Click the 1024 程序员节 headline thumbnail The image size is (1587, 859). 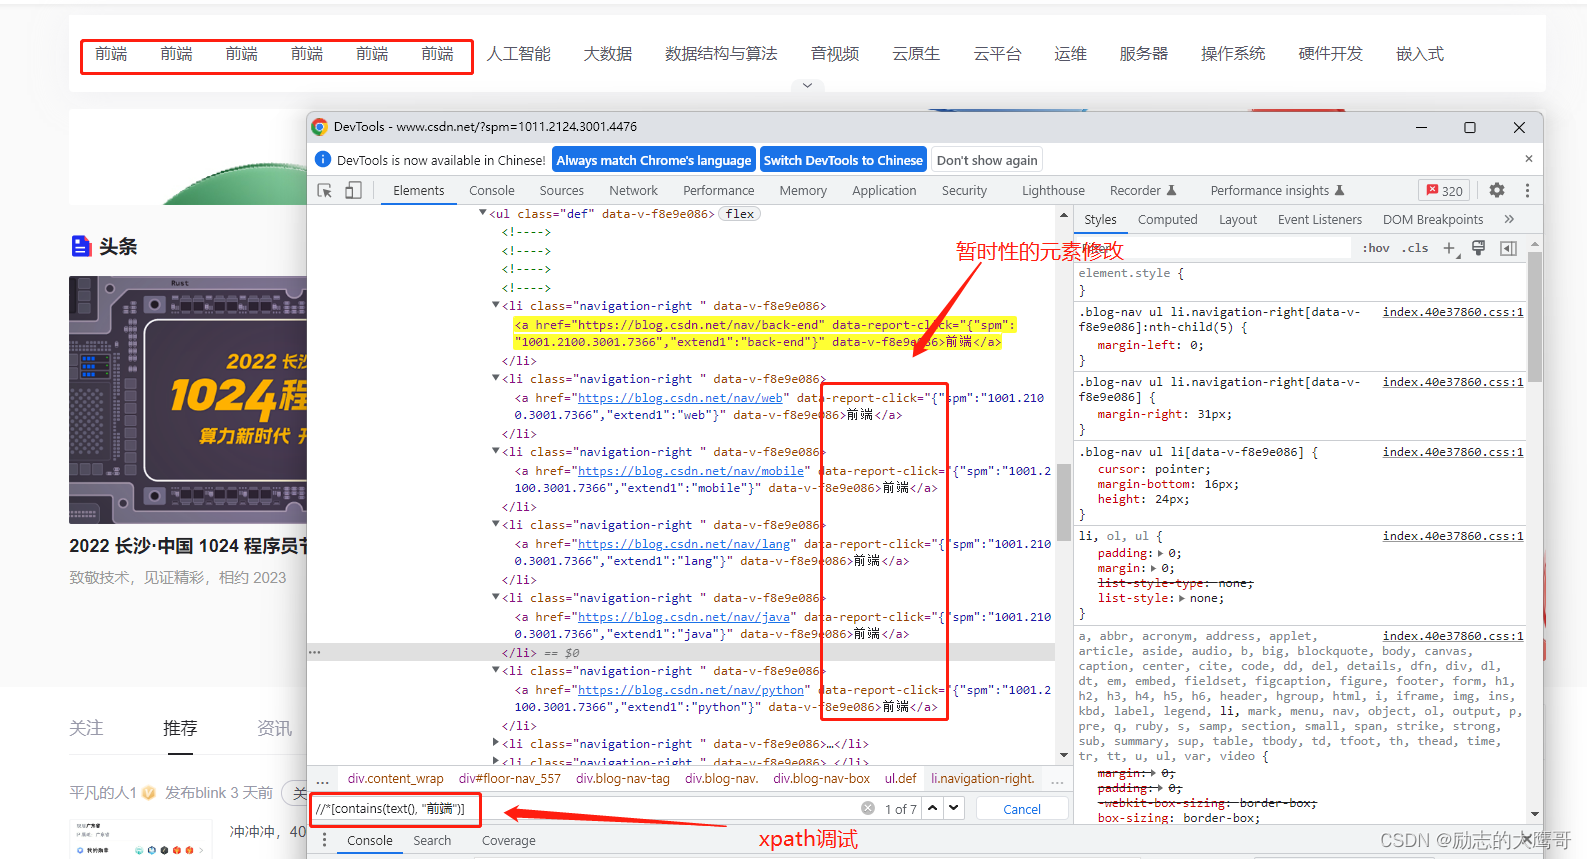point(188,400)
